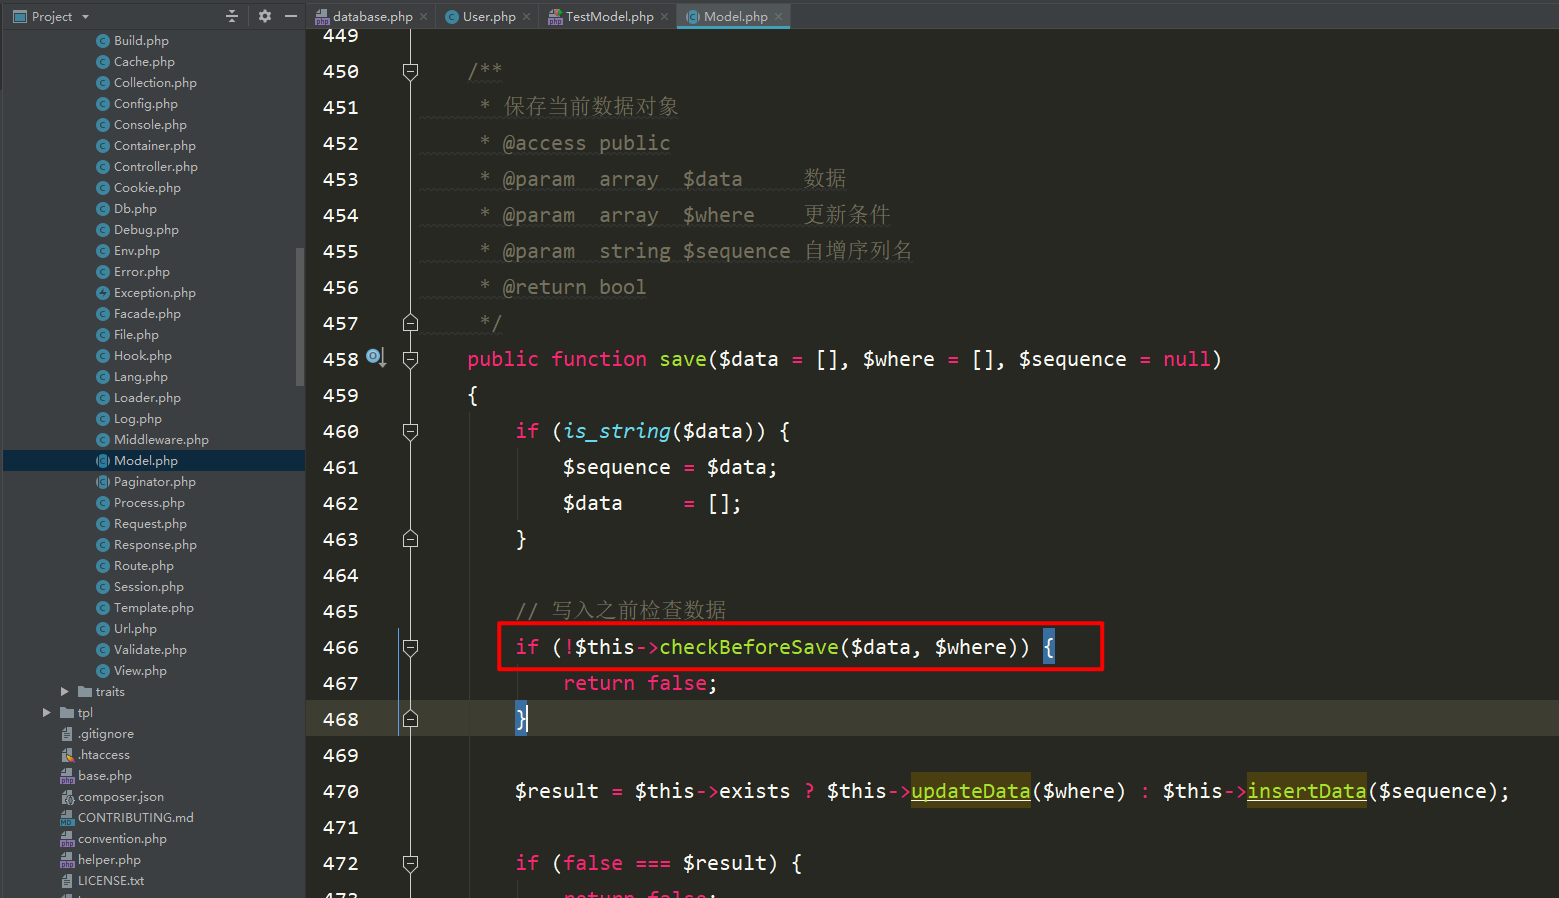This screenshot has width=1559, height=898.
Task: Select Exception.php file
Action: (155, 293)
